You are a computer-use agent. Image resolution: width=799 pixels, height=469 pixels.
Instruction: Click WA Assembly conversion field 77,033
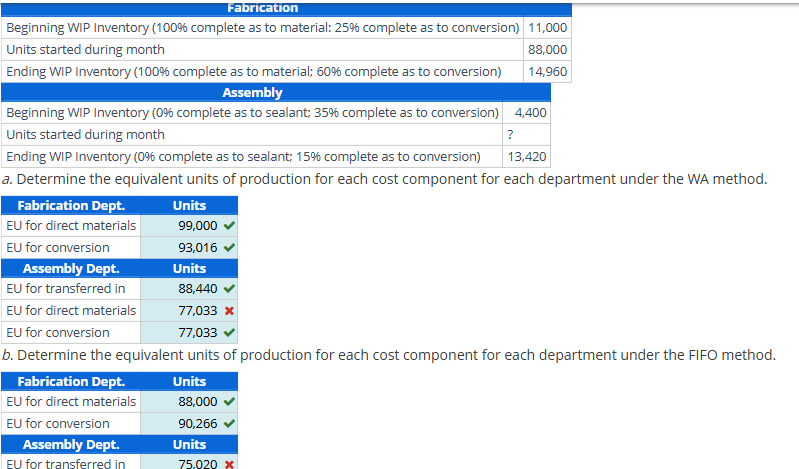[x=189, y=332]
